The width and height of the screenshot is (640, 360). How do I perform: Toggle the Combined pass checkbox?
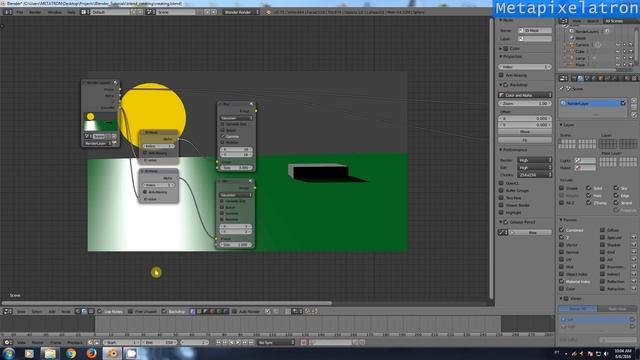click(x=562, y=230)
